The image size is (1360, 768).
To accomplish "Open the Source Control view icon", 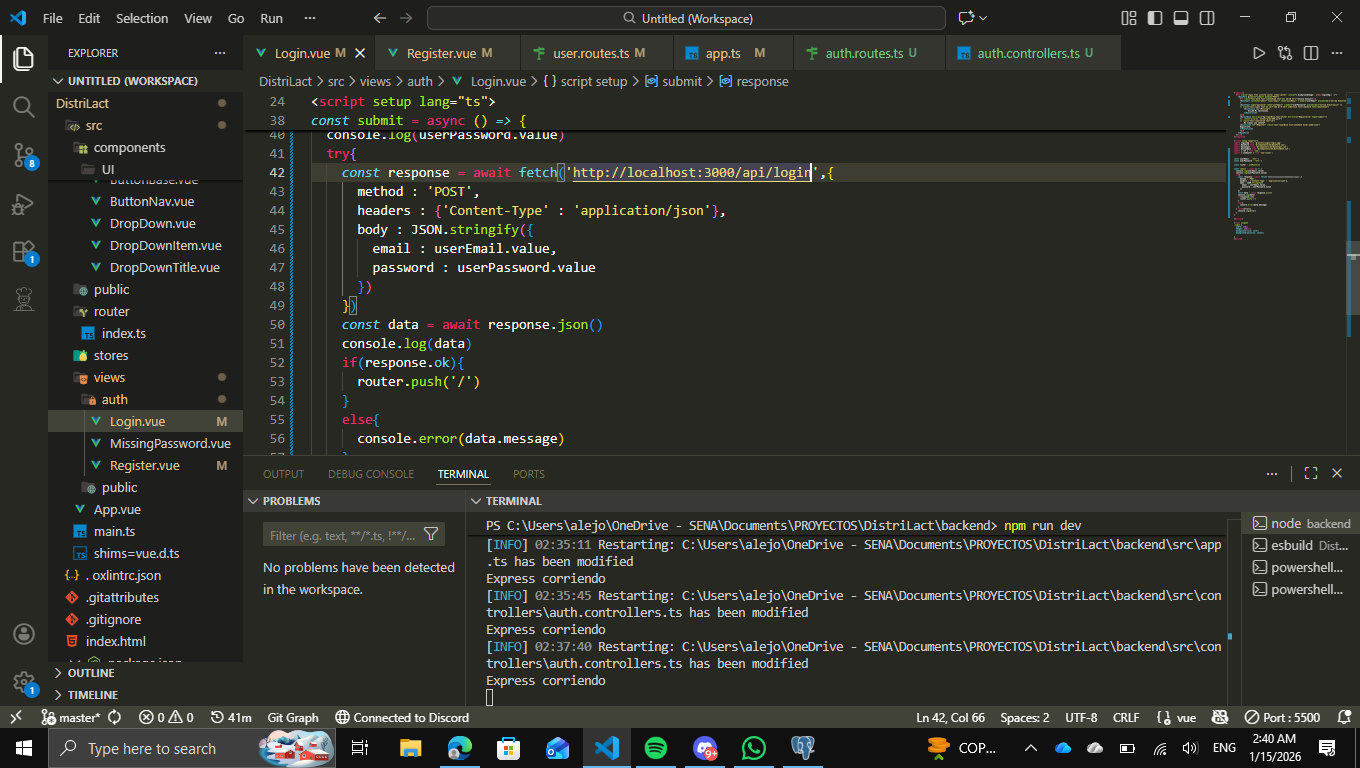I will pyautogui.click(x=24, y=154).
